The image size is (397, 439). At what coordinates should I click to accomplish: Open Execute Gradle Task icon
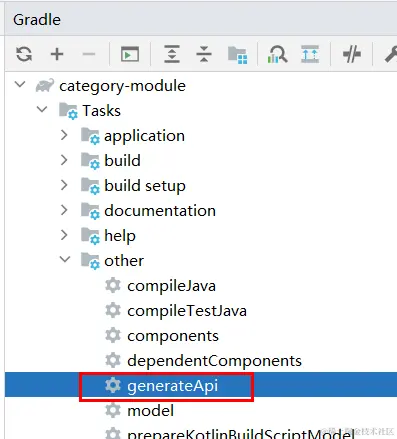click(x=130, y=54)
